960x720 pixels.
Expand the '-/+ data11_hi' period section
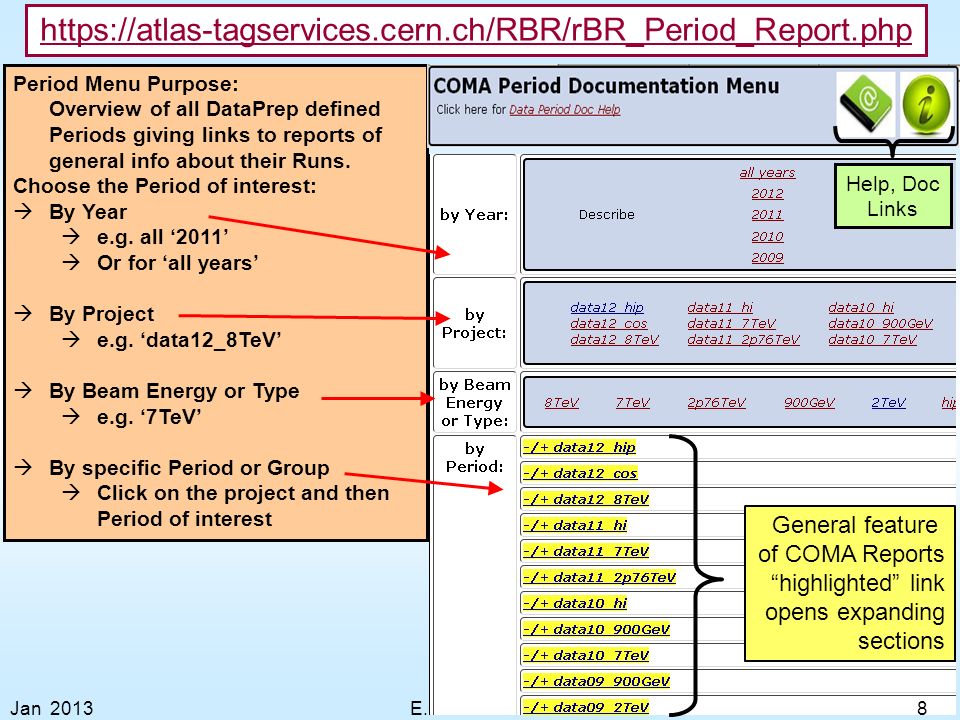click(x=575, y=525)
